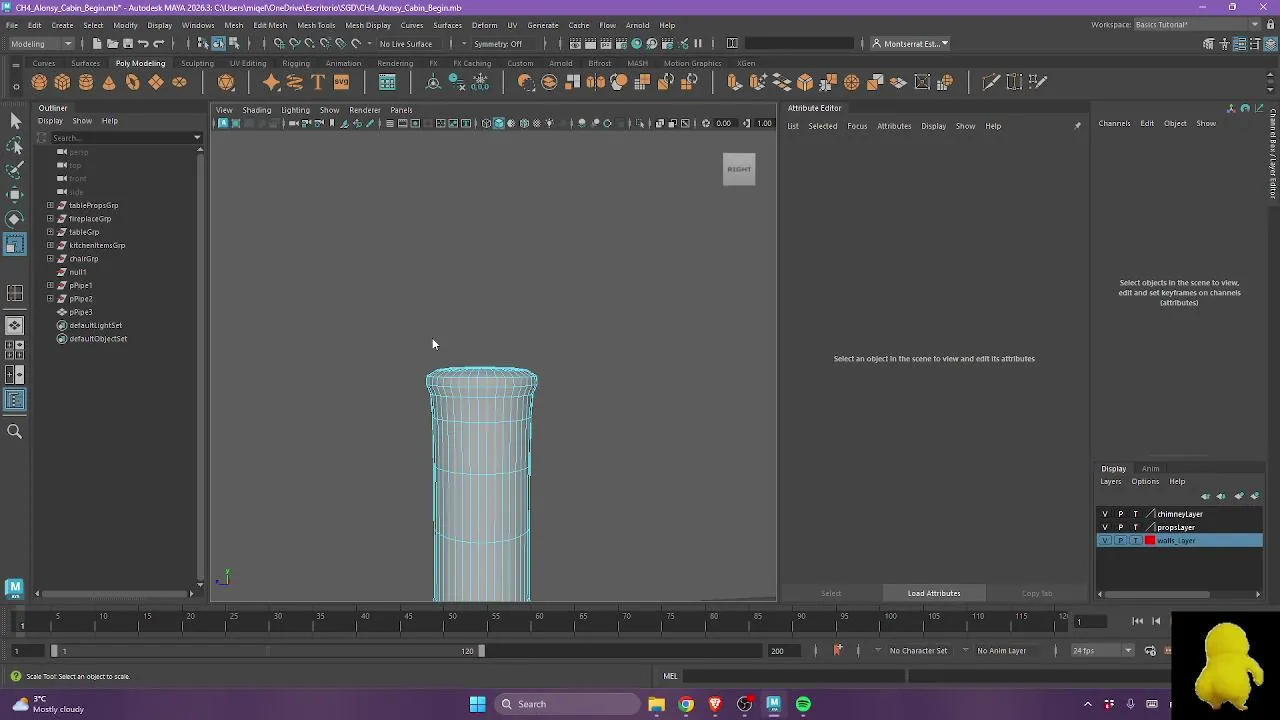Toggle the T display type of walls_Layer
The image size is (1280, 720).
click(x=1135, y=541)
